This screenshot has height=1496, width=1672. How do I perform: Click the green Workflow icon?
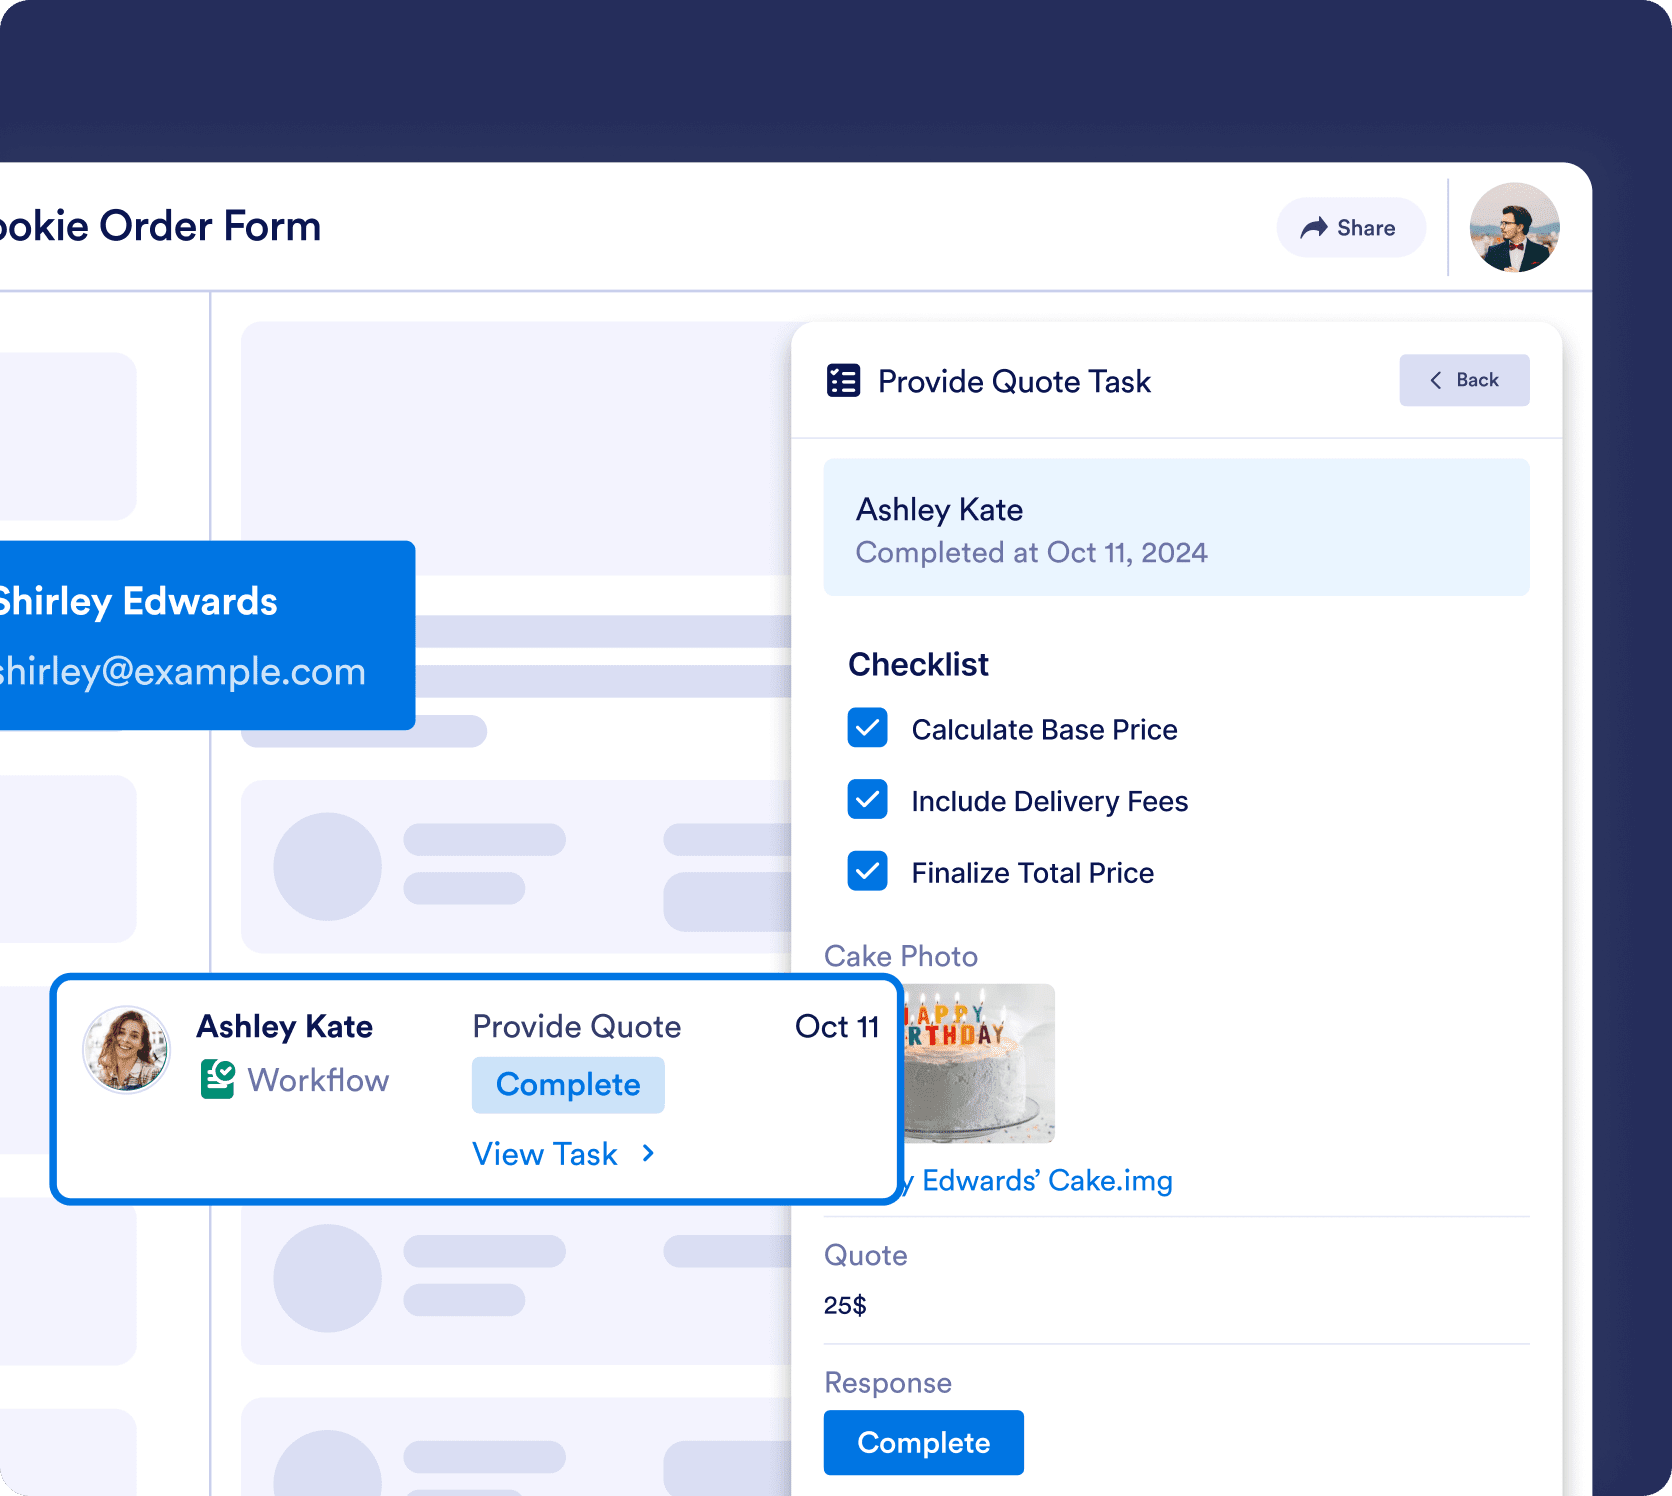tap(217, 1080)
